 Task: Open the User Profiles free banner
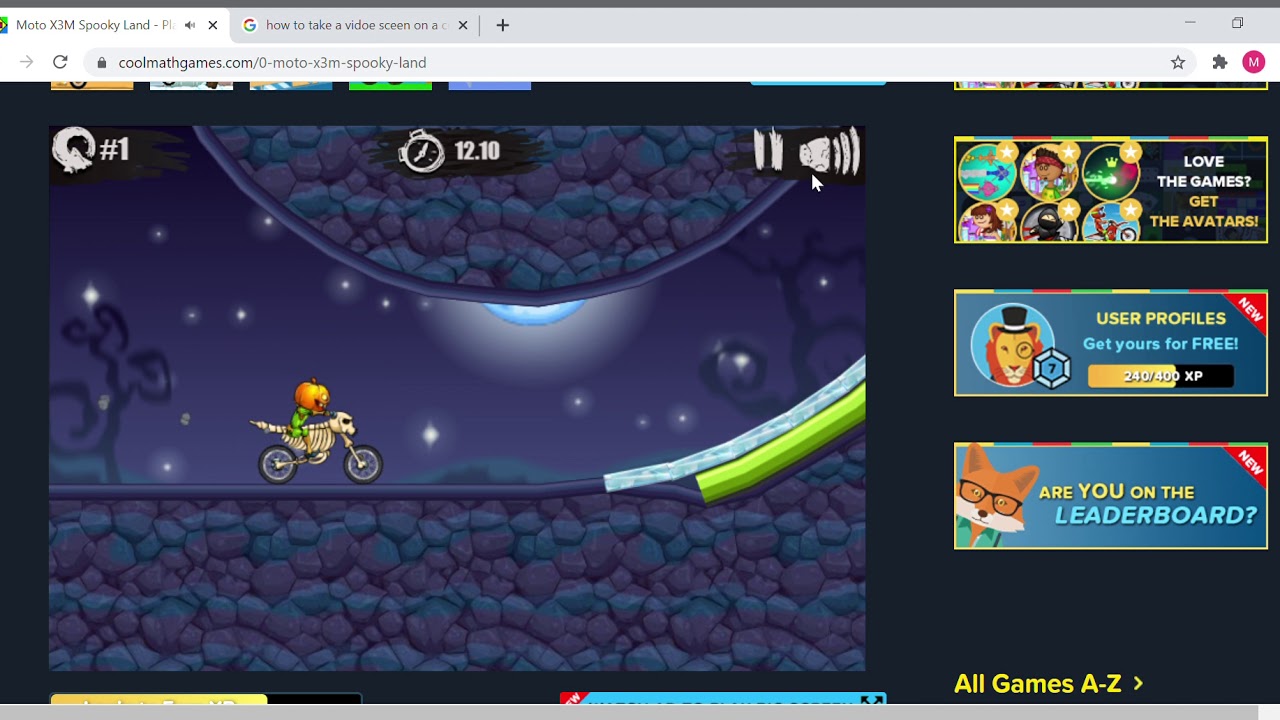pyautogui.click(x=1111, y=343)
